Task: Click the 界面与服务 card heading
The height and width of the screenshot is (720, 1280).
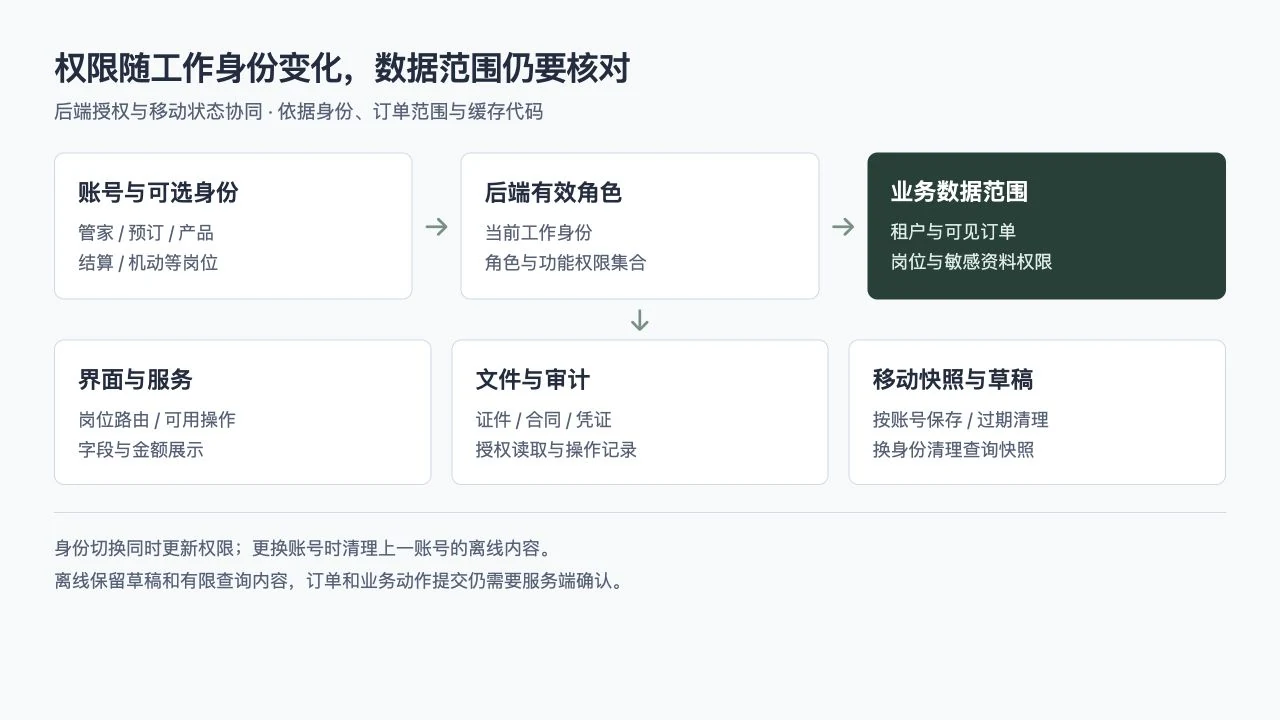Action: 135,380
